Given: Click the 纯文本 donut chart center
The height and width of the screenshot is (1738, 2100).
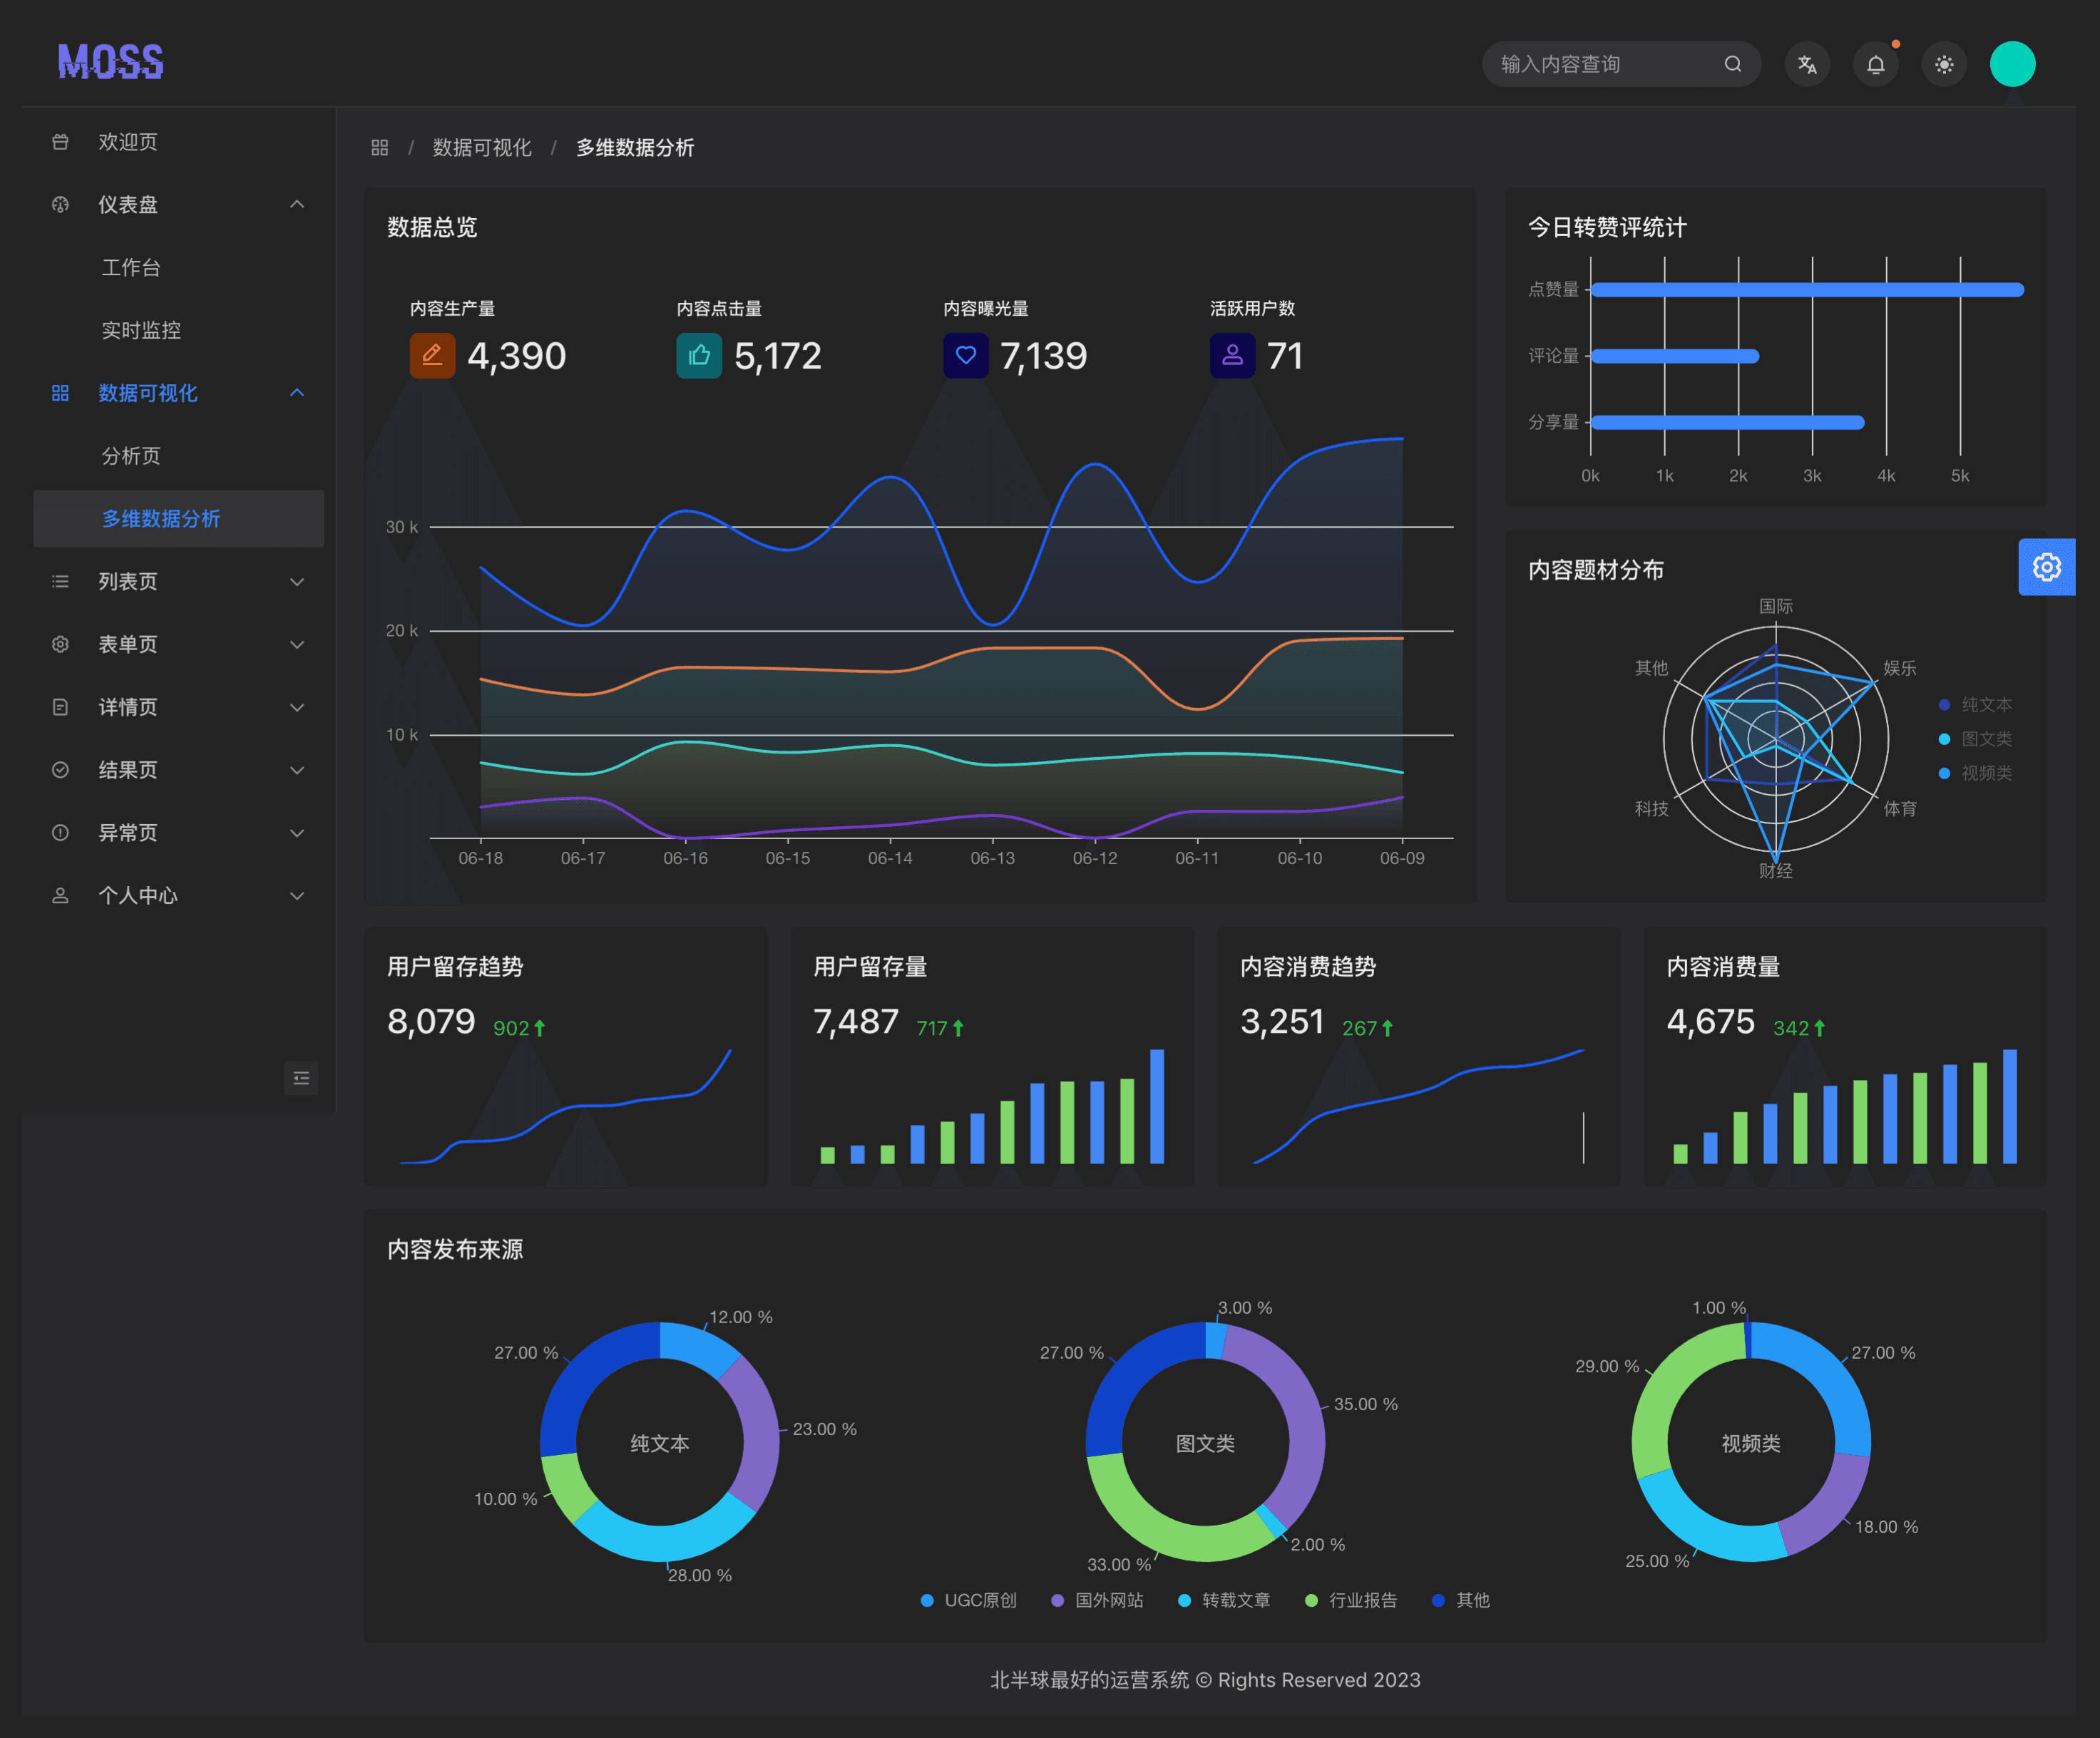Looking at the screenshot, I should [x=660, y=1444].
